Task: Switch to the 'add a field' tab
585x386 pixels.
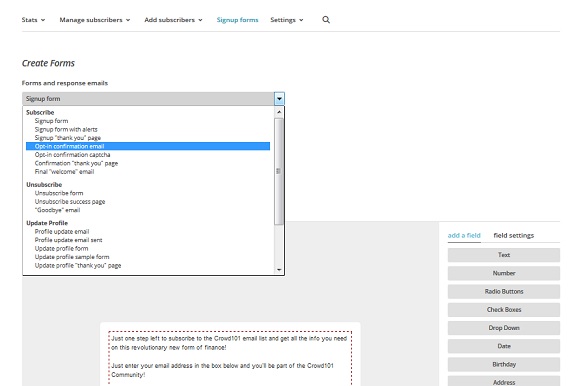Action: point(464,235)
